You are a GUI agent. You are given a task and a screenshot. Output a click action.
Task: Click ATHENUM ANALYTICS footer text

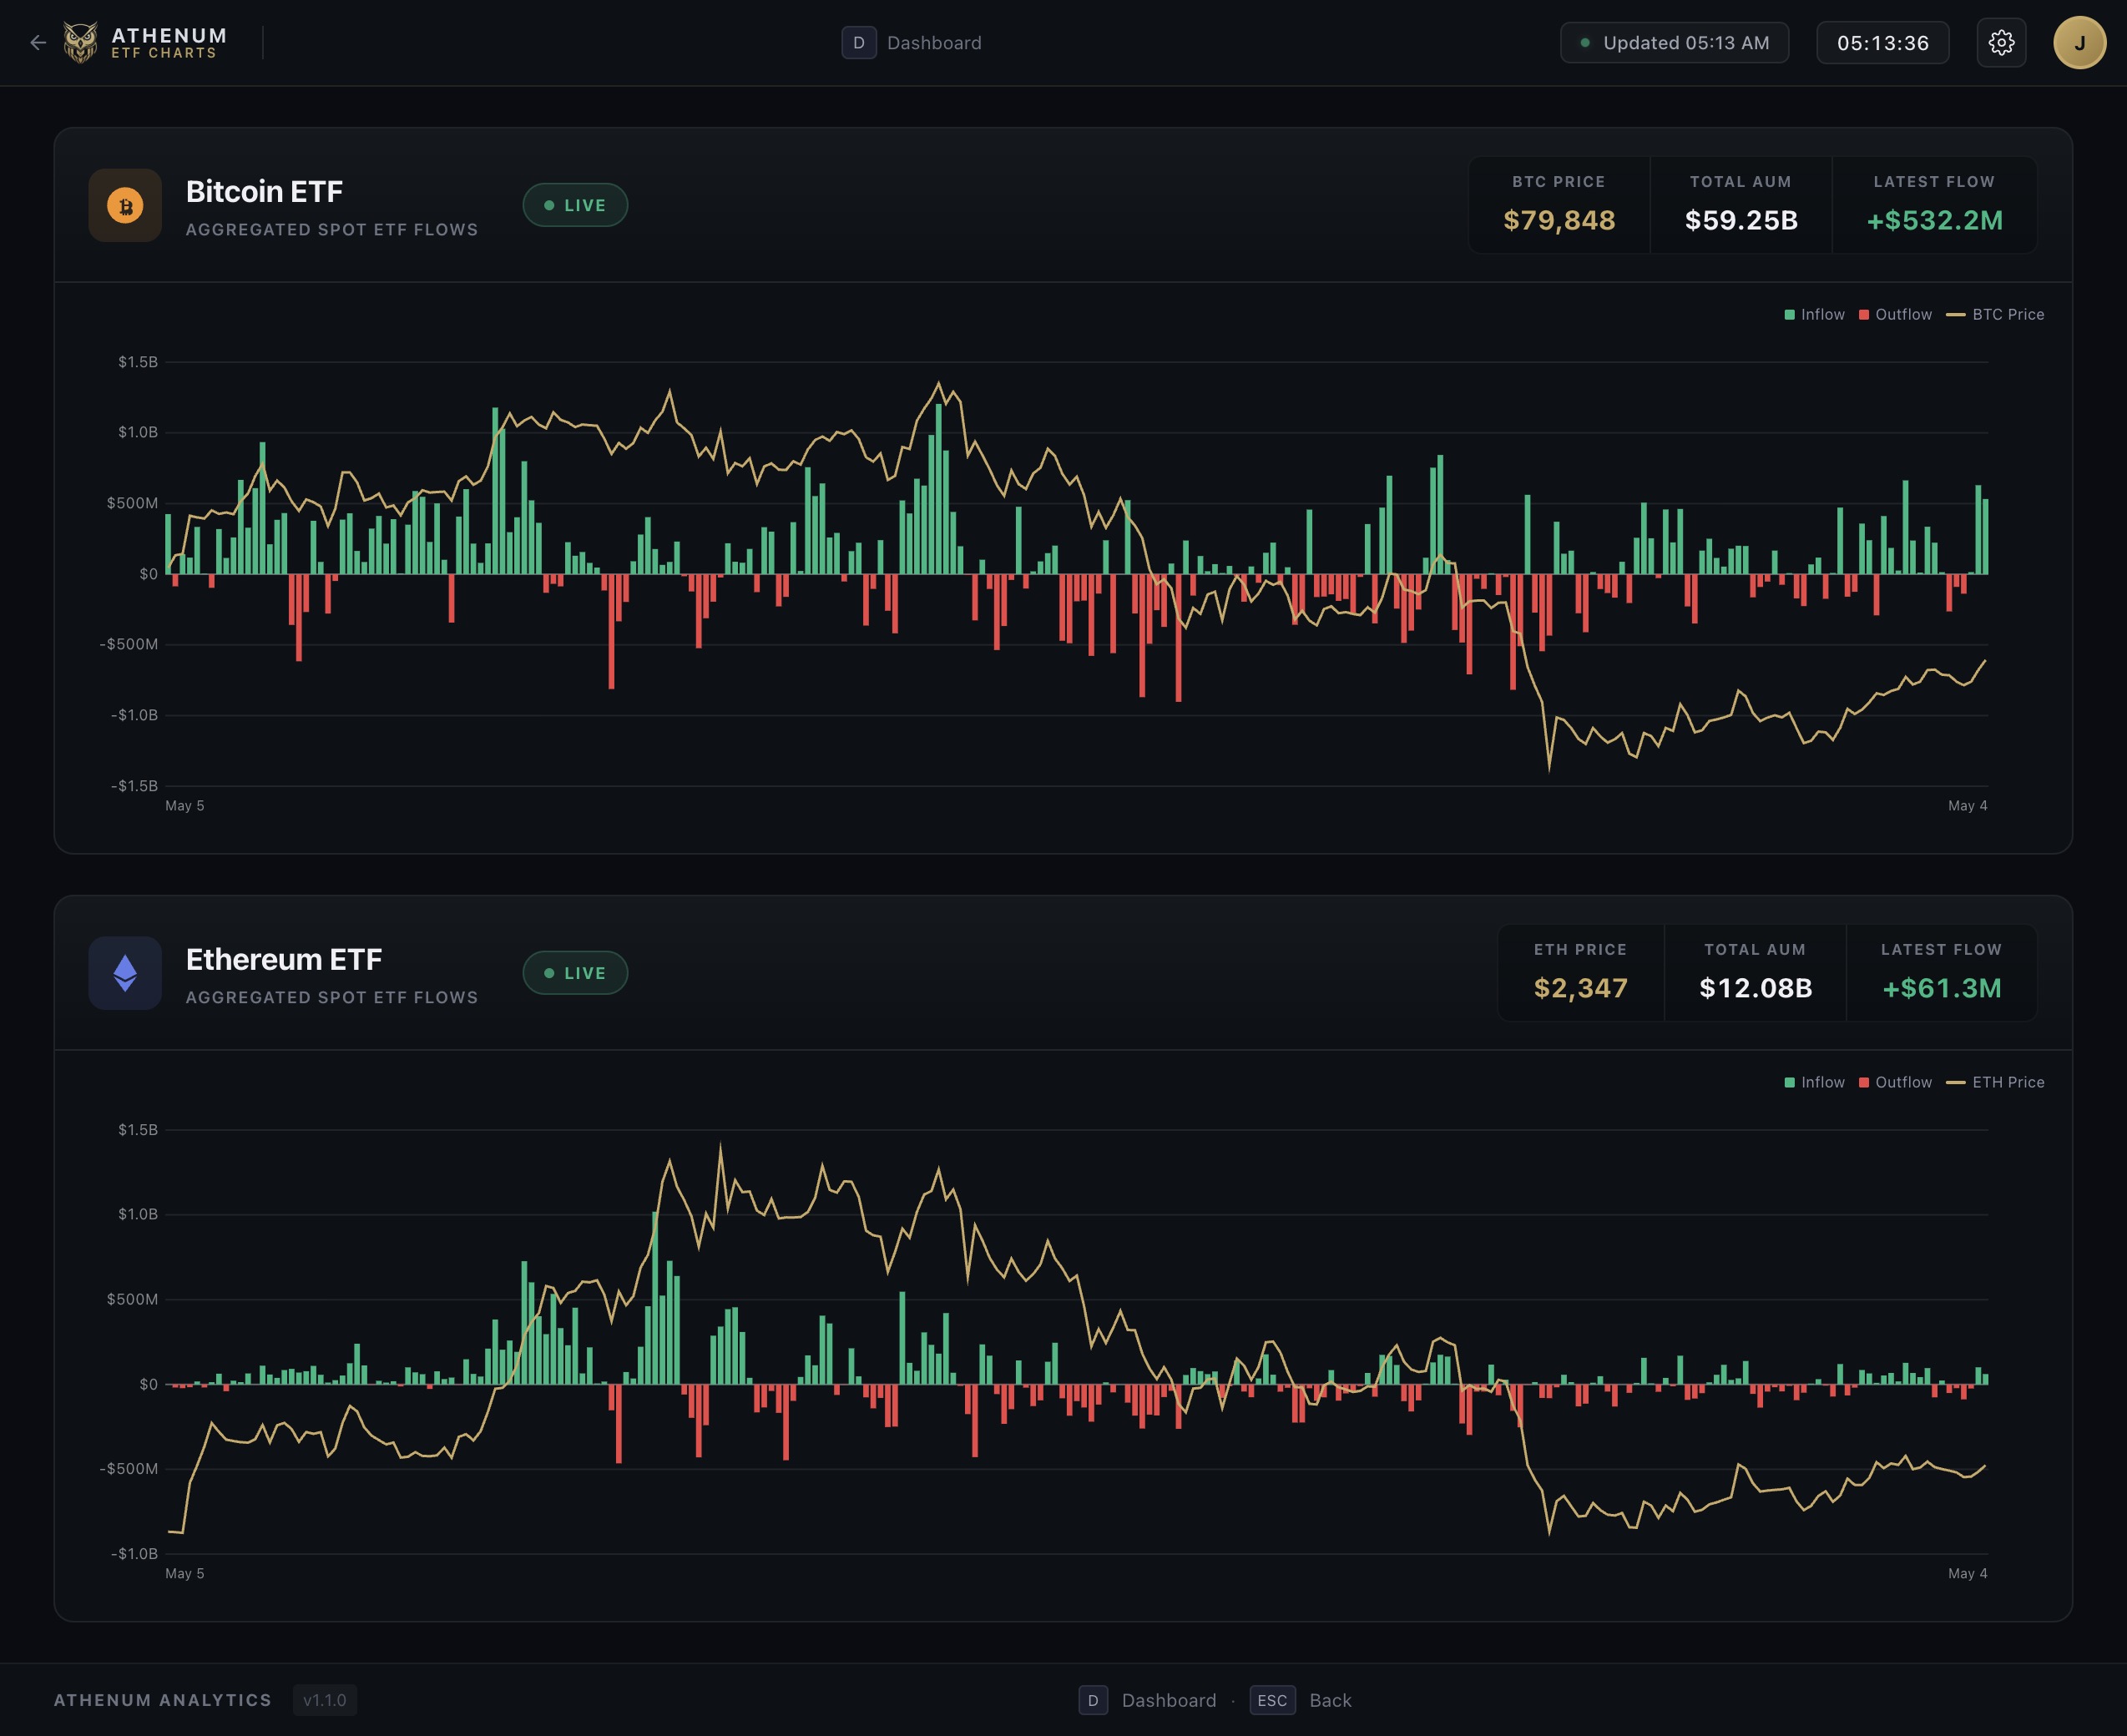tap(163, 1700)
